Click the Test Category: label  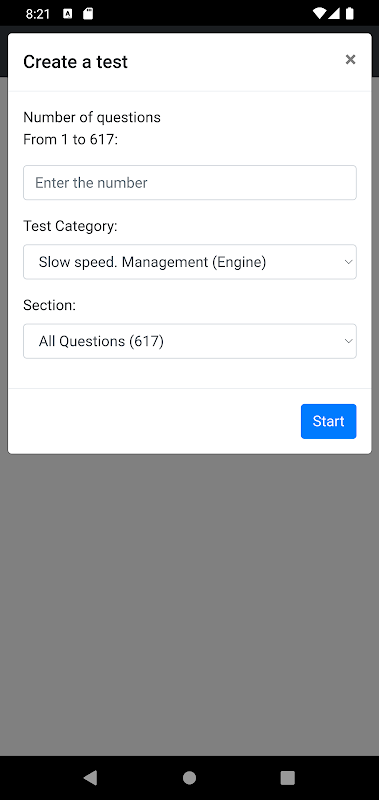70,226
